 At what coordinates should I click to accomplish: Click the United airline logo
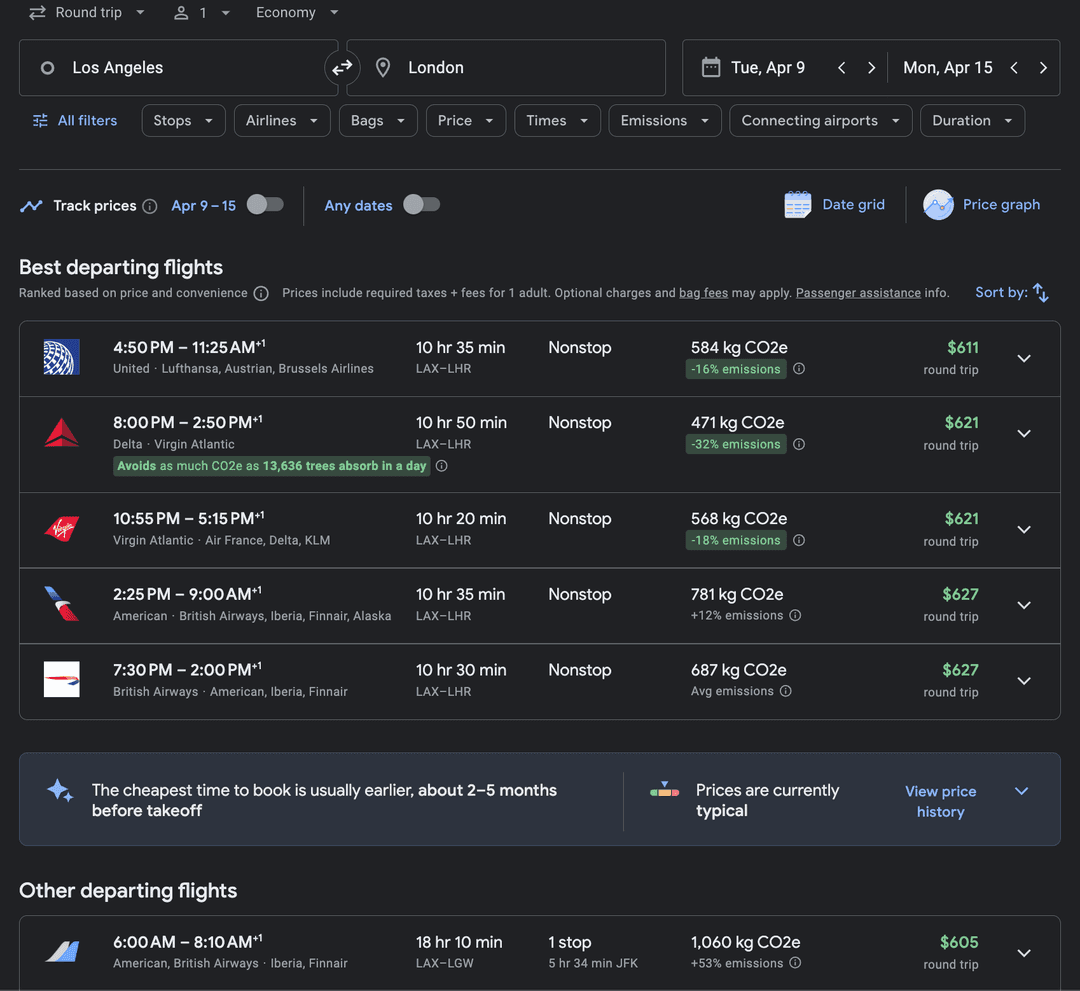(x=61, y=357)
